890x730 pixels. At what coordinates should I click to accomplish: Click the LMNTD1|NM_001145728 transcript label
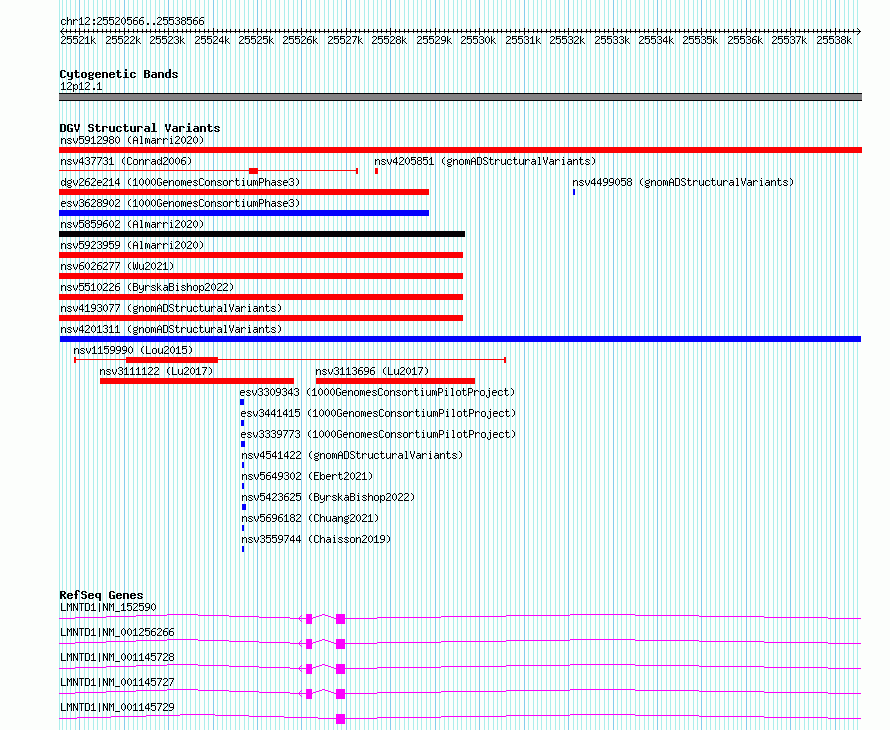point(117,657)
